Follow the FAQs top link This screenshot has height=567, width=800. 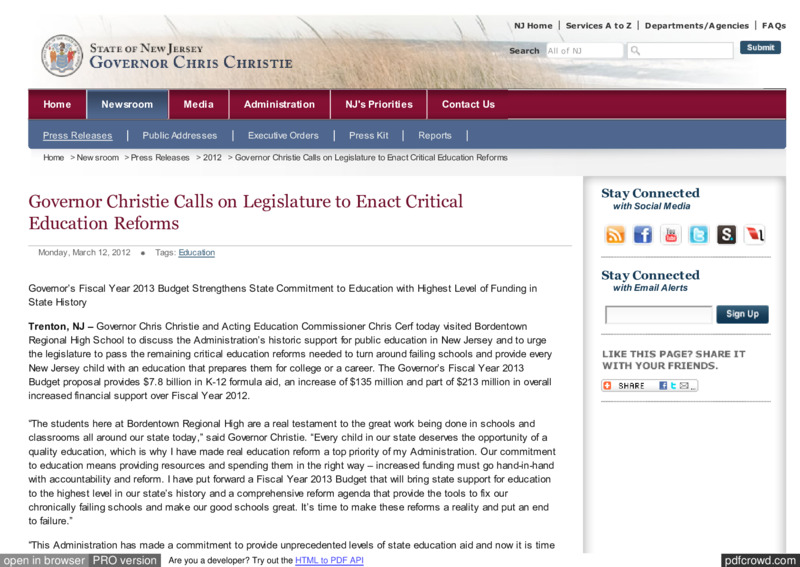click(x=774, y=26)
